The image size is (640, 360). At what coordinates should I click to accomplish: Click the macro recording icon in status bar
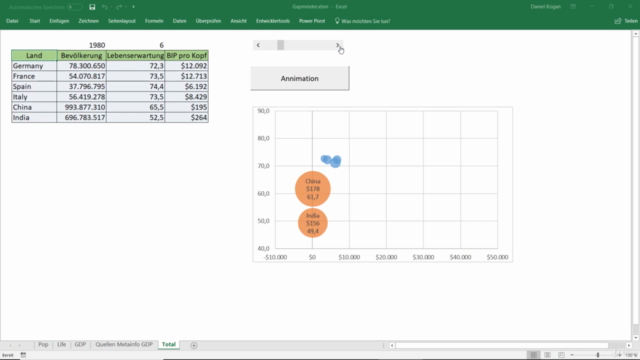[x=23, y=355]
